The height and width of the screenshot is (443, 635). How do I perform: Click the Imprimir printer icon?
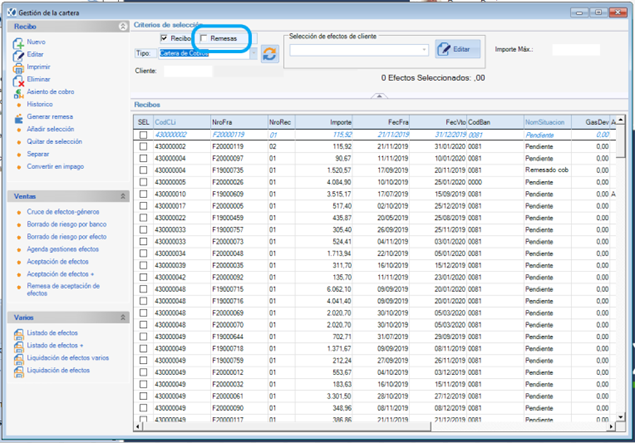point(18,68)
